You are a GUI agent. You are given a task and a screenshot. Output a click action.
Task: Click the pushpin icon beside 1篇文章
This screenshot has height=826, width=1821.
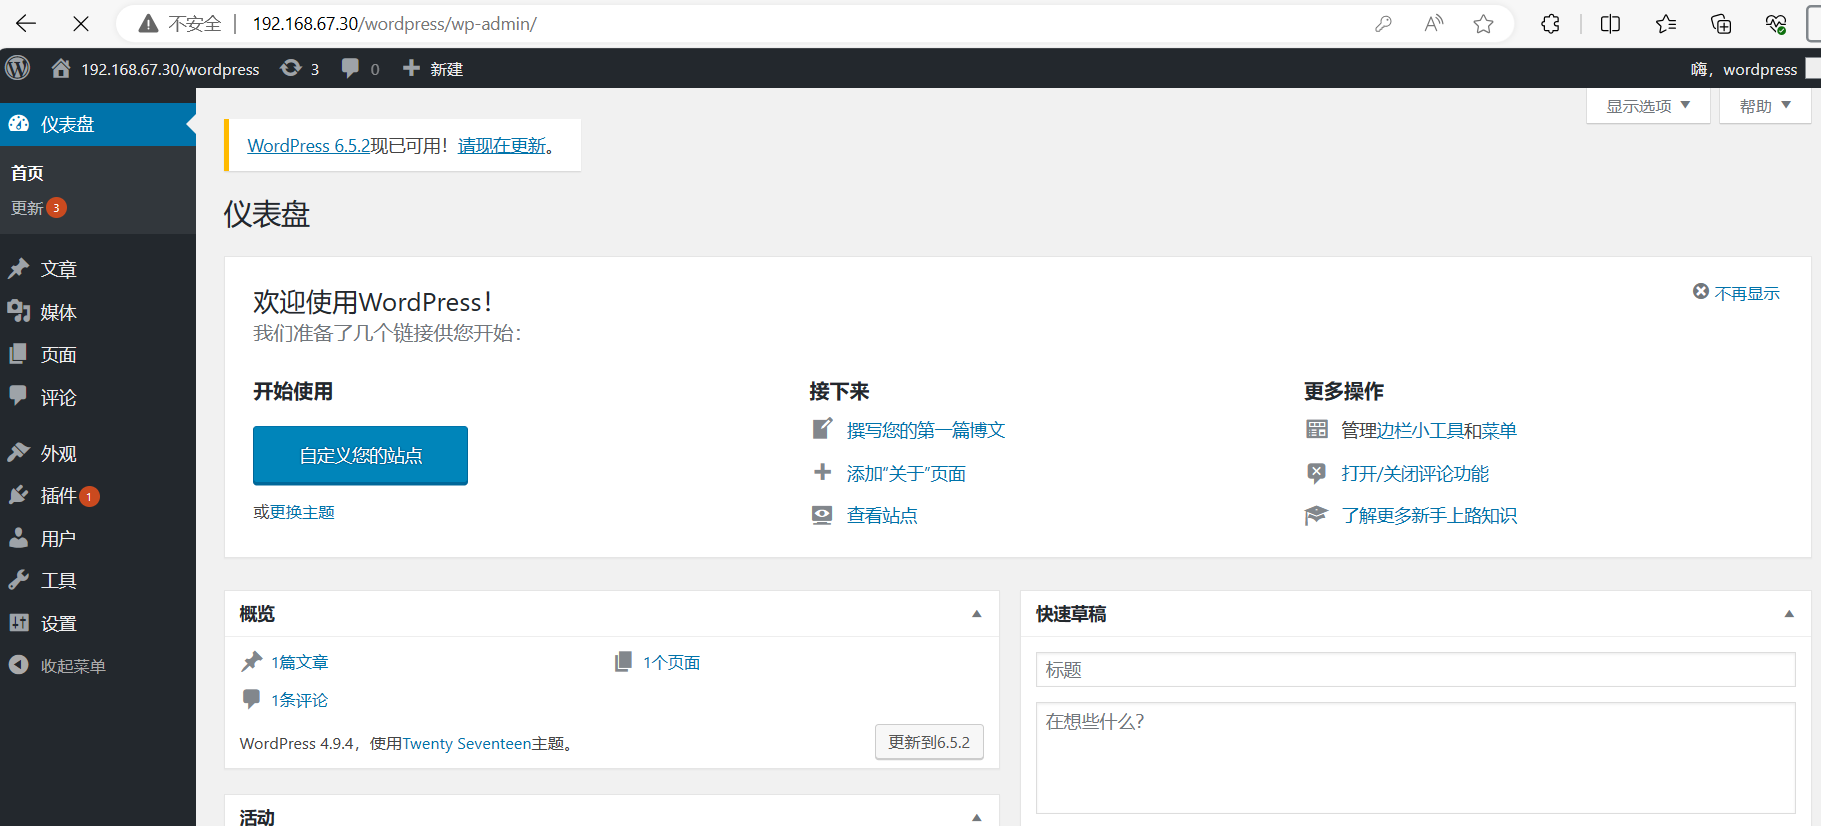click(x=252, y=661)
